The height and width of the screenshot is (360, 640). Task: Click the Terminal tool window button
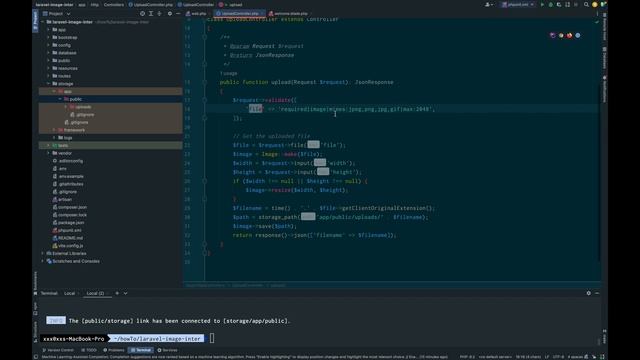coord(141,350)
